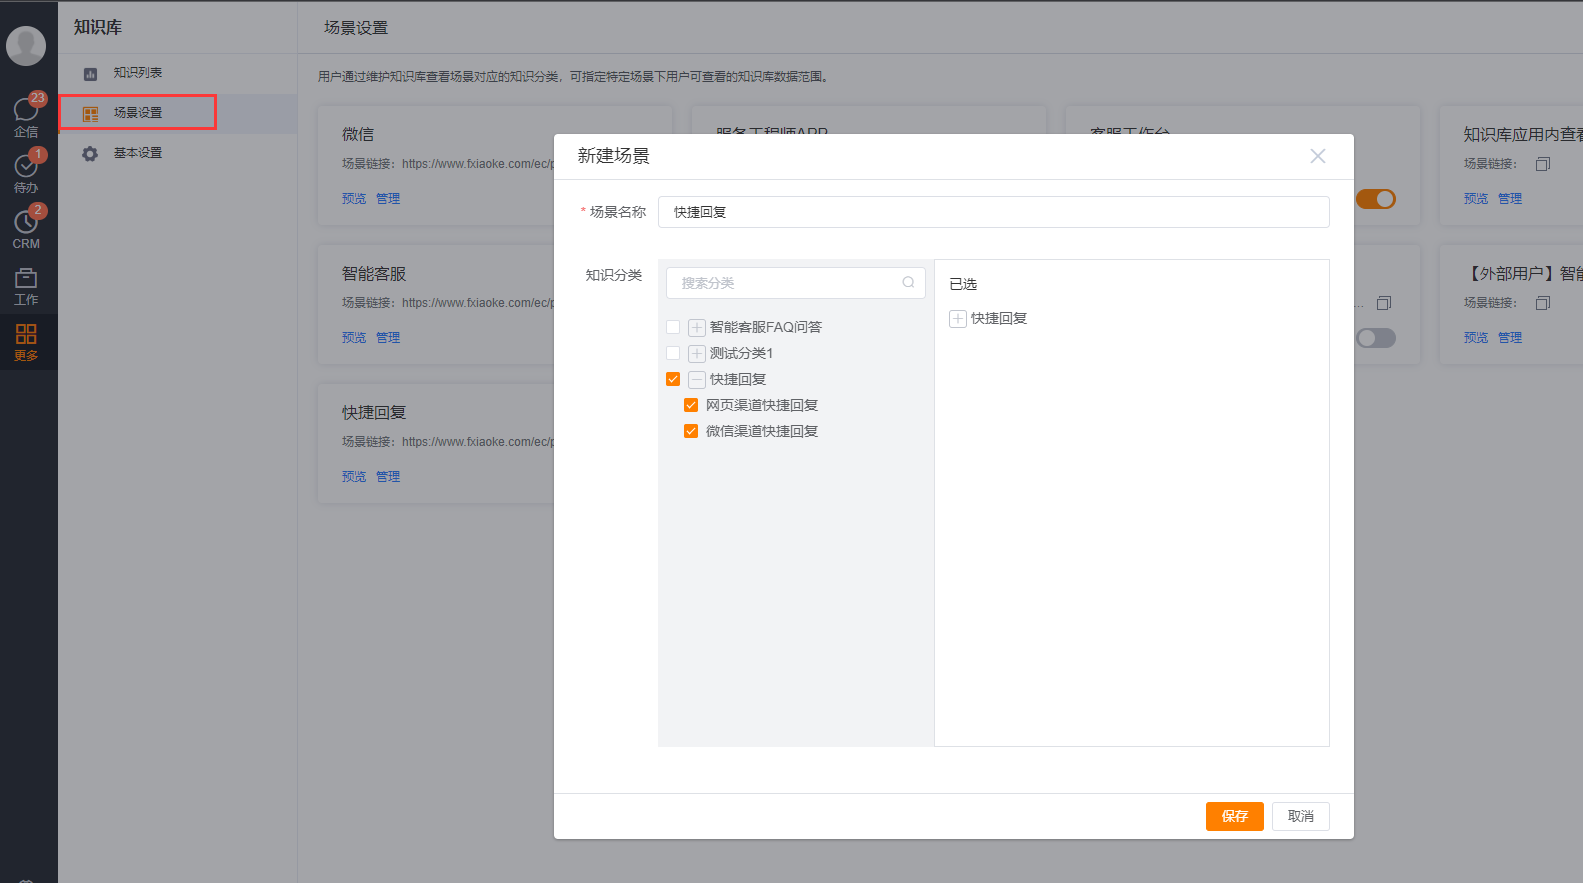Select the 微信渠道快捷回复 label text

762,431
